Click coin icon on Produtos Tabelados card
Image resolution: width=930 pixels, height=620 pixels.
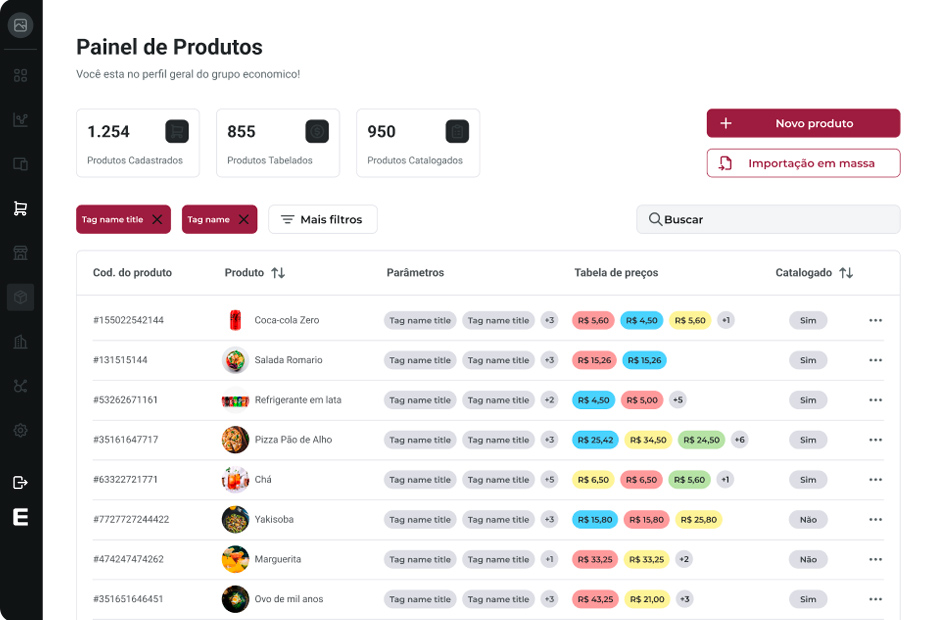[317, 131]
